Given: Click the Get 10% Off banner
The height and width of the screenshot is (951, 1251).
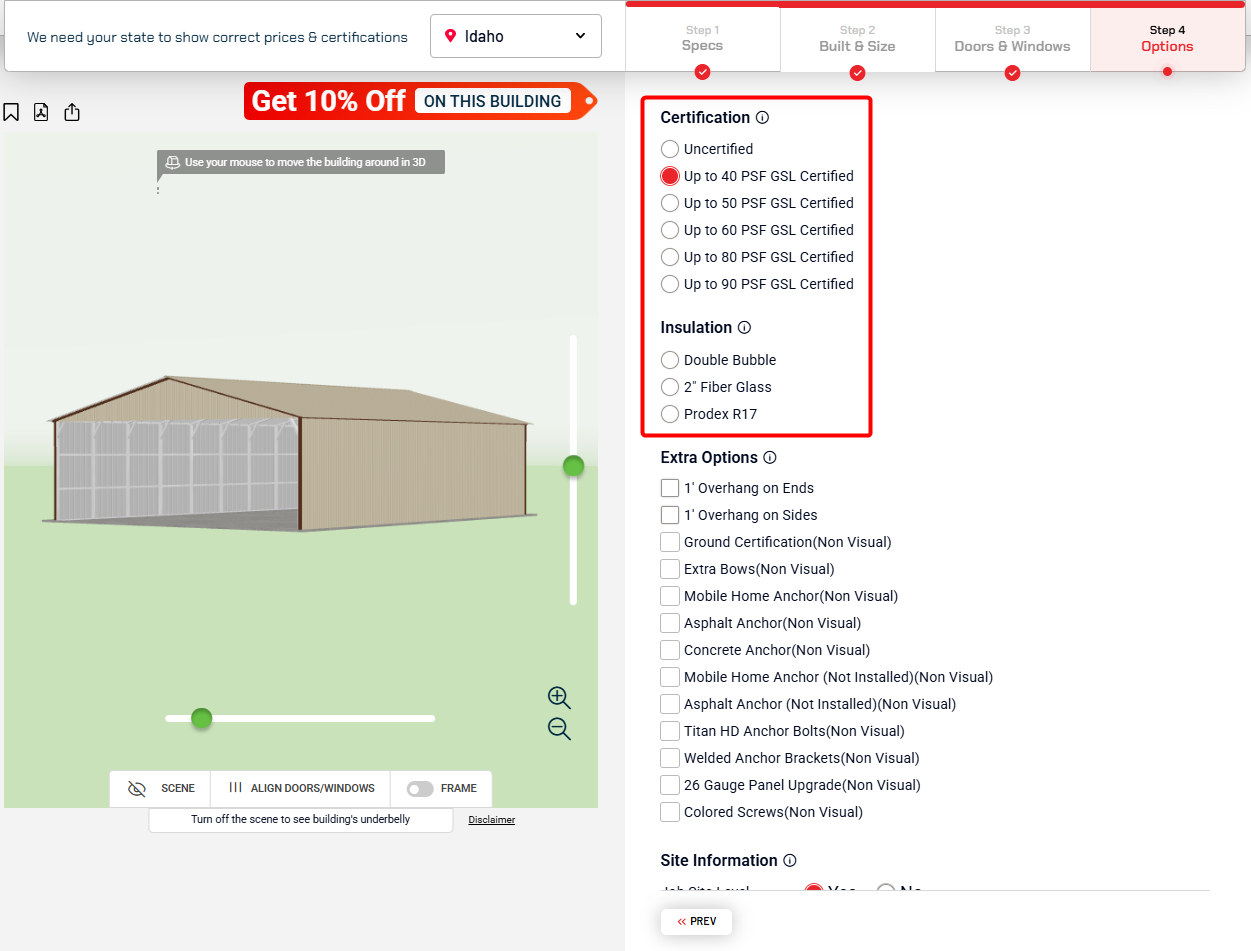Looking at the screenshot, I should (420, 101).
